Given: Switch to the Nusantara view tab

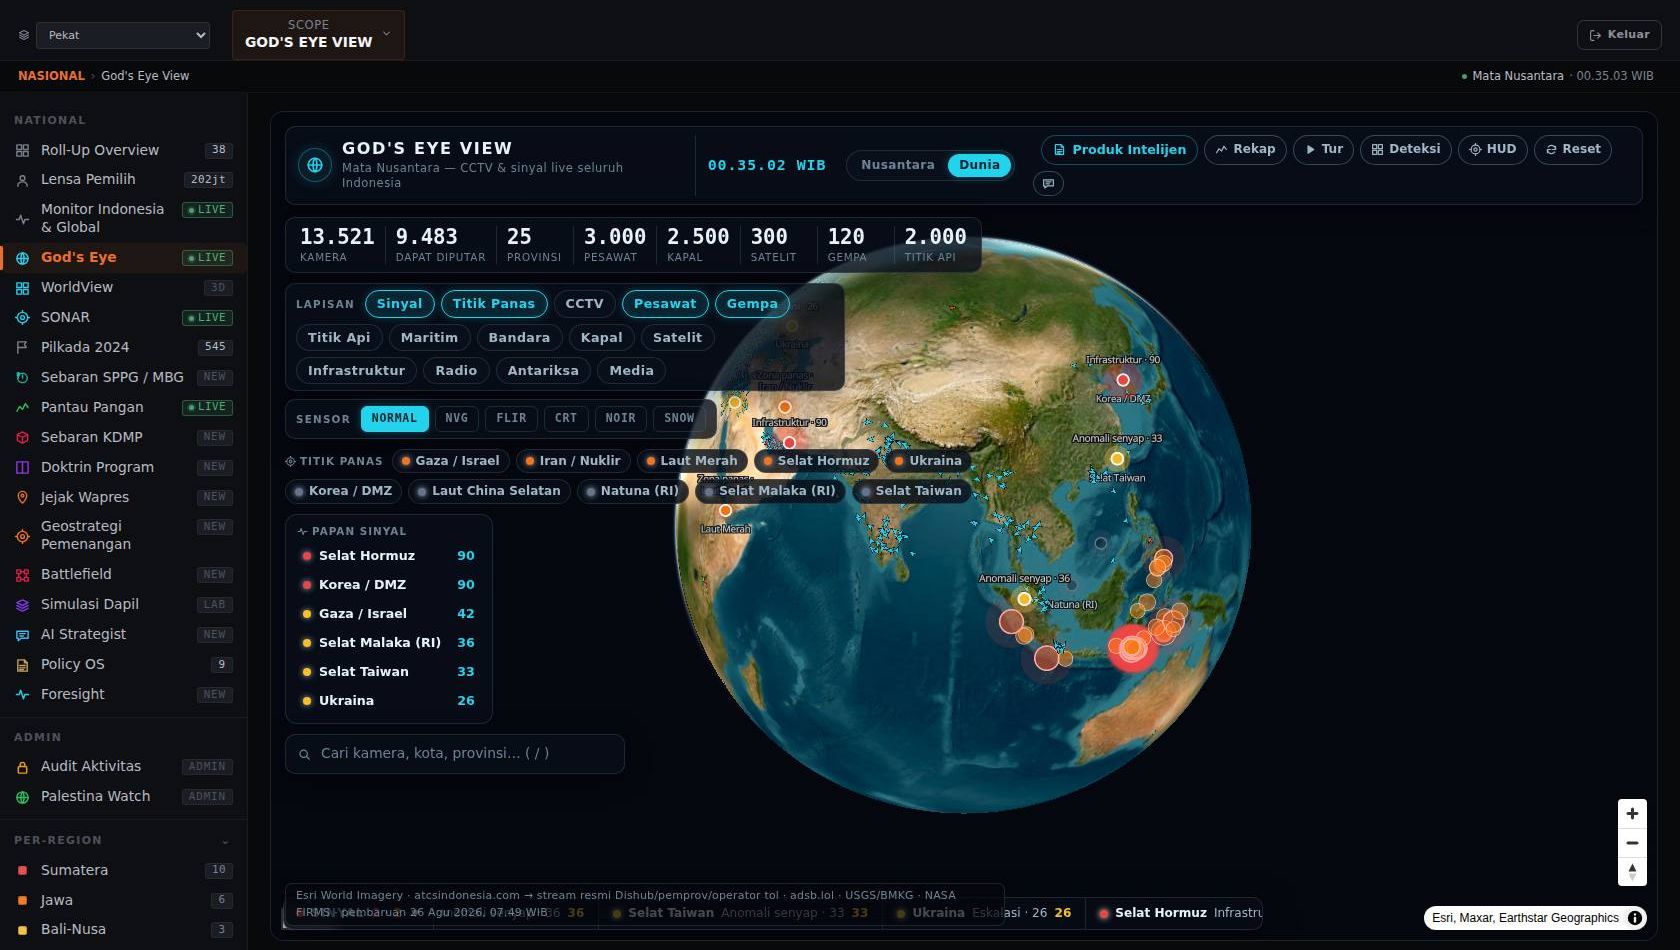Looking at the screenshot, I should (x=898, y=165).
